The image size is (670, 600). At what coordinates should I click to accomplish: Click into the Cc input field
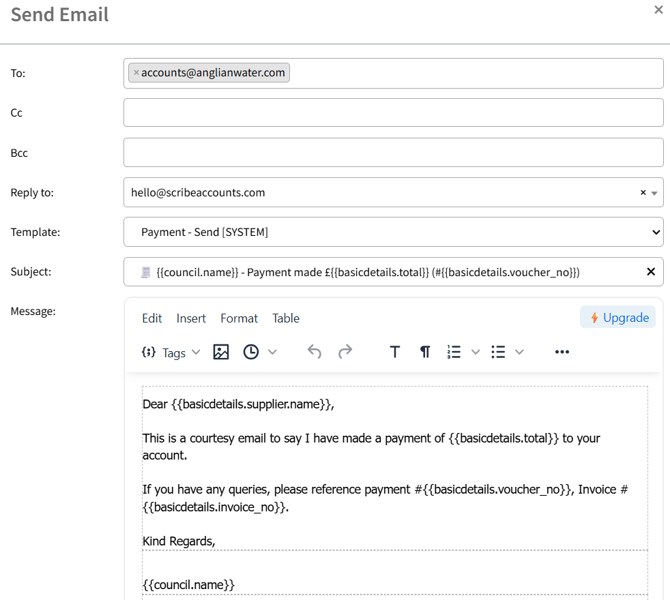(x=393, y=112)
